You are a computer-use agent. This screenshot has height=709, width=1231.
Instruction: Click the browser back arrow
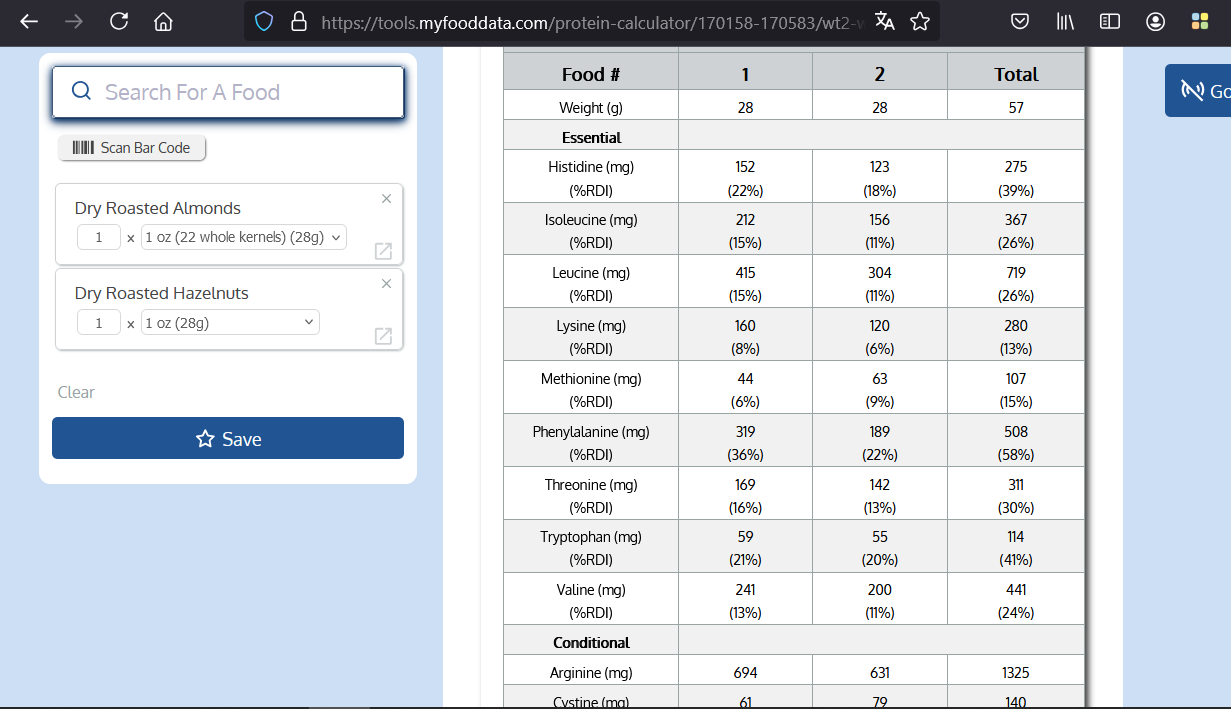29,22
